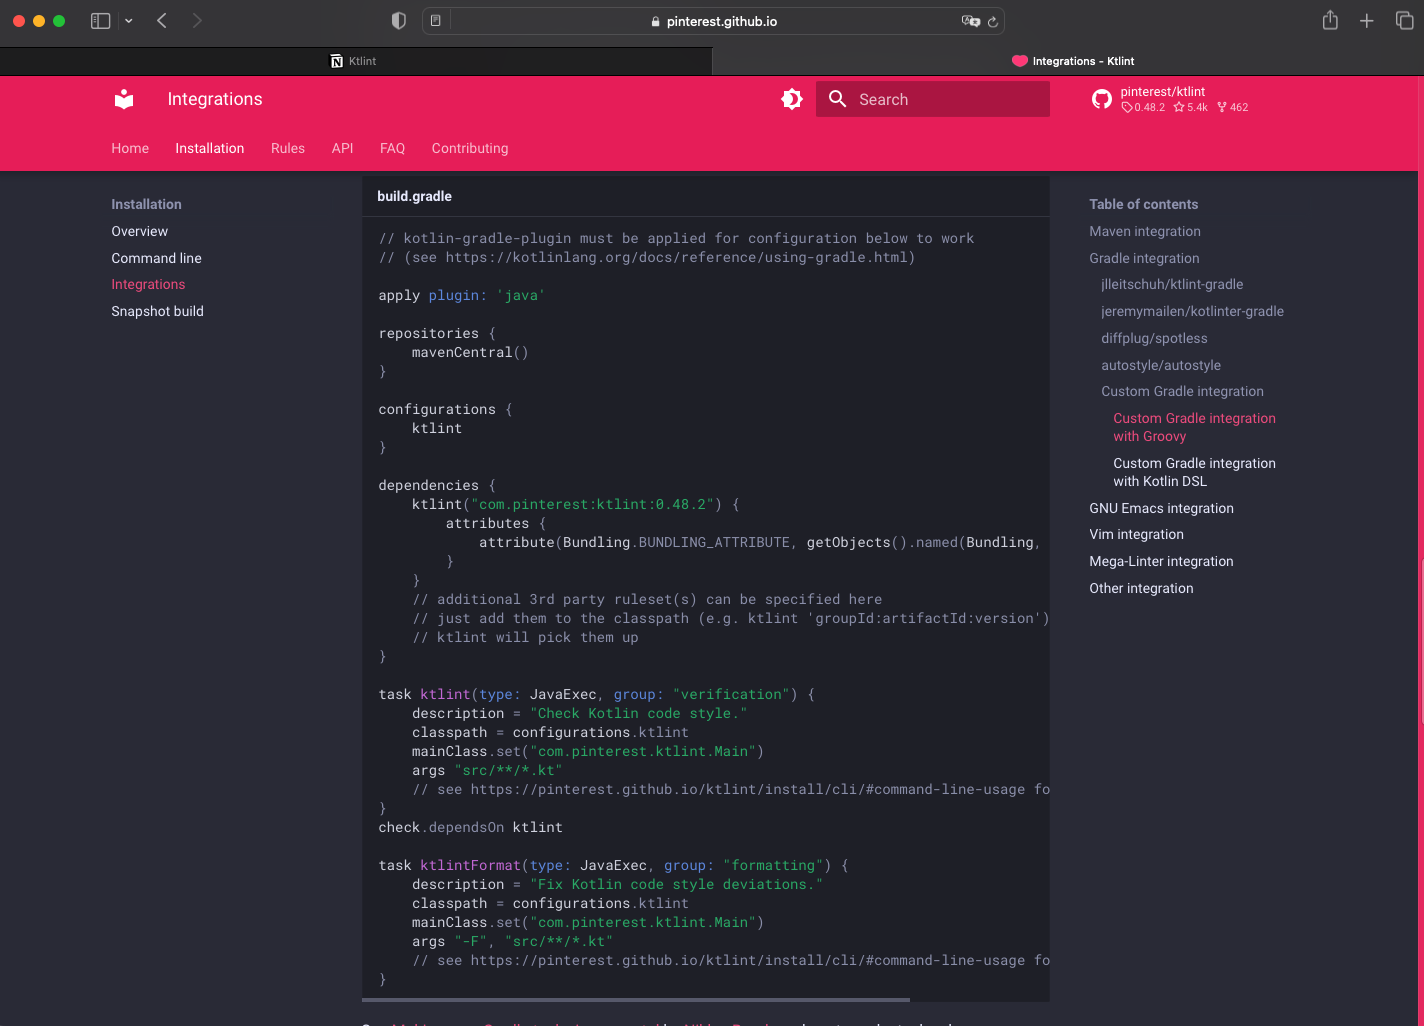
Task: Focus the Search input field
Action: click(x=932, y=99)
